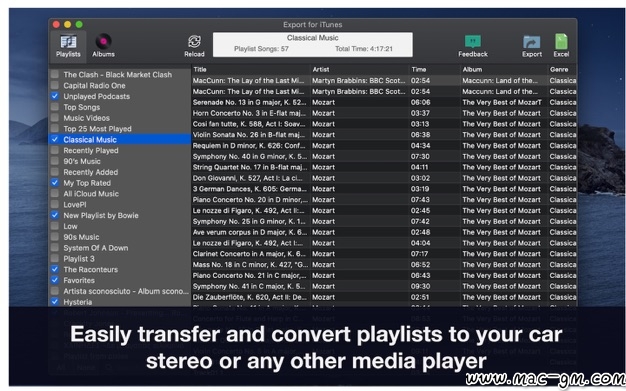Select Violin Sonata No. 26 in B-flat row
The height and width of the screenshot is (391, 626).
(x=384, y=134)
